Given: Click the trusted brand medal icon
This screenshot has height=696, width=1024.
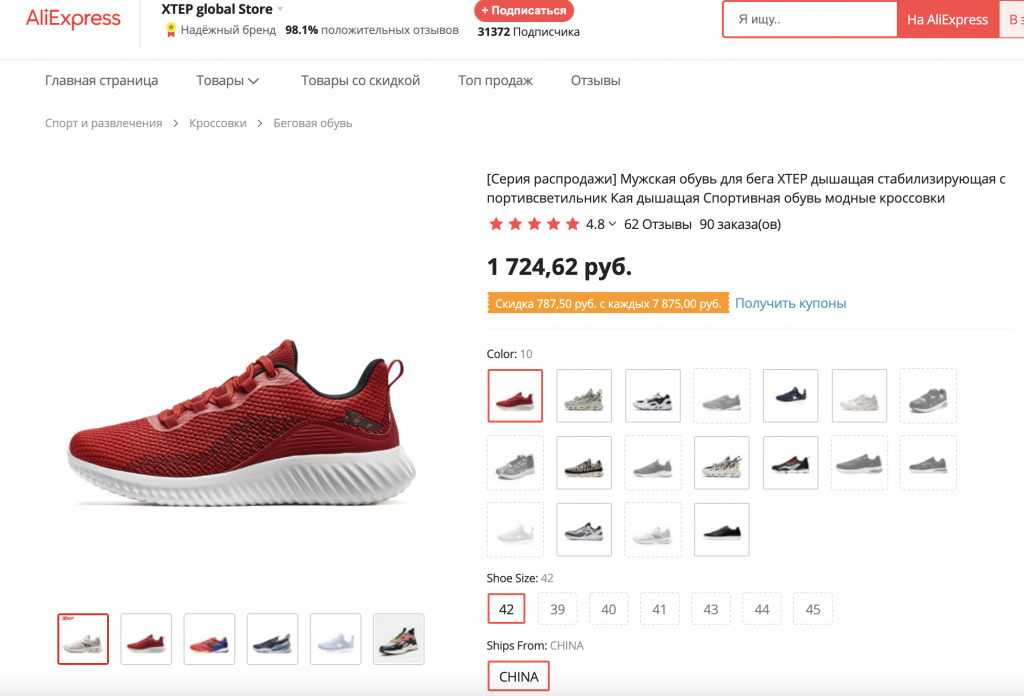Looking at the screenshot, I should click(x=171, y=30).
